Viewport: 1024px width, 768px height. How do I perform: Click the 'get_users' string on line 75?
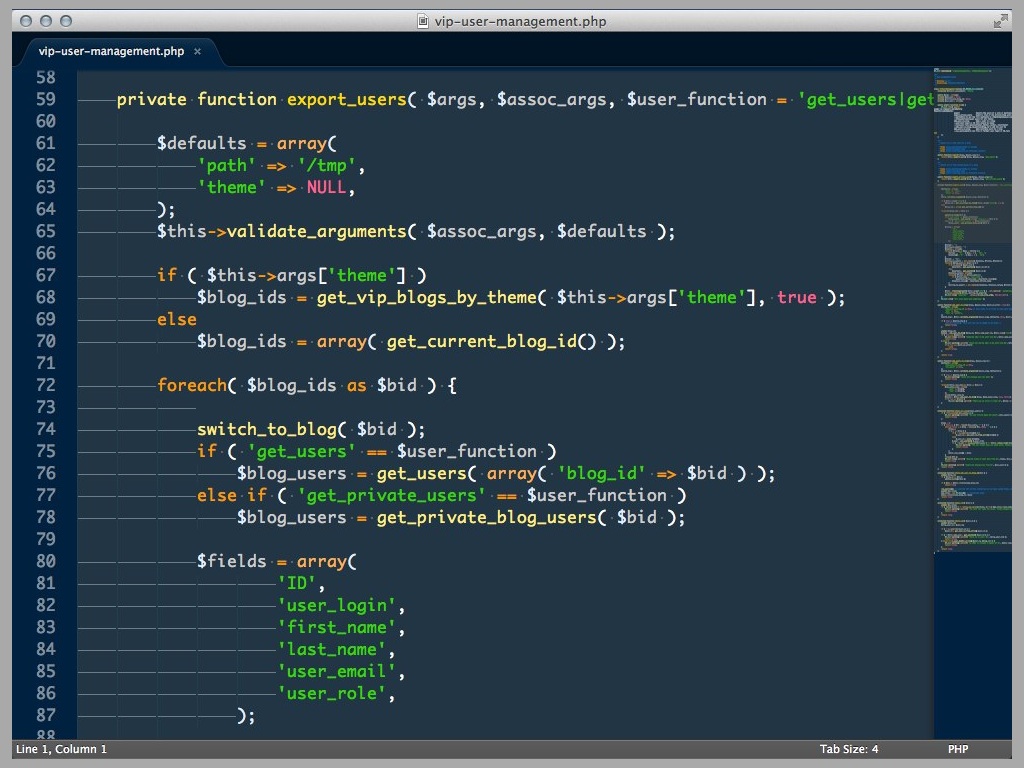(x=302, y=452)
